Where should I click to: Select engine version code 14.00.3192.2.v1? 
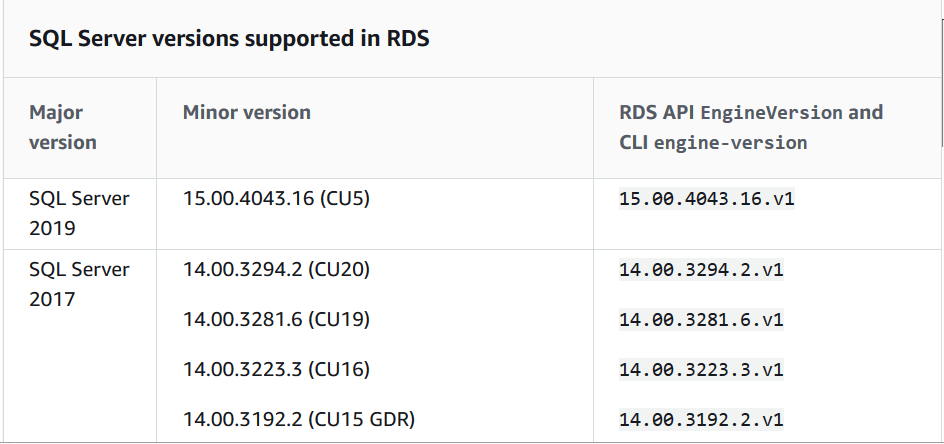pyautogui.click(x=701, y=420)
